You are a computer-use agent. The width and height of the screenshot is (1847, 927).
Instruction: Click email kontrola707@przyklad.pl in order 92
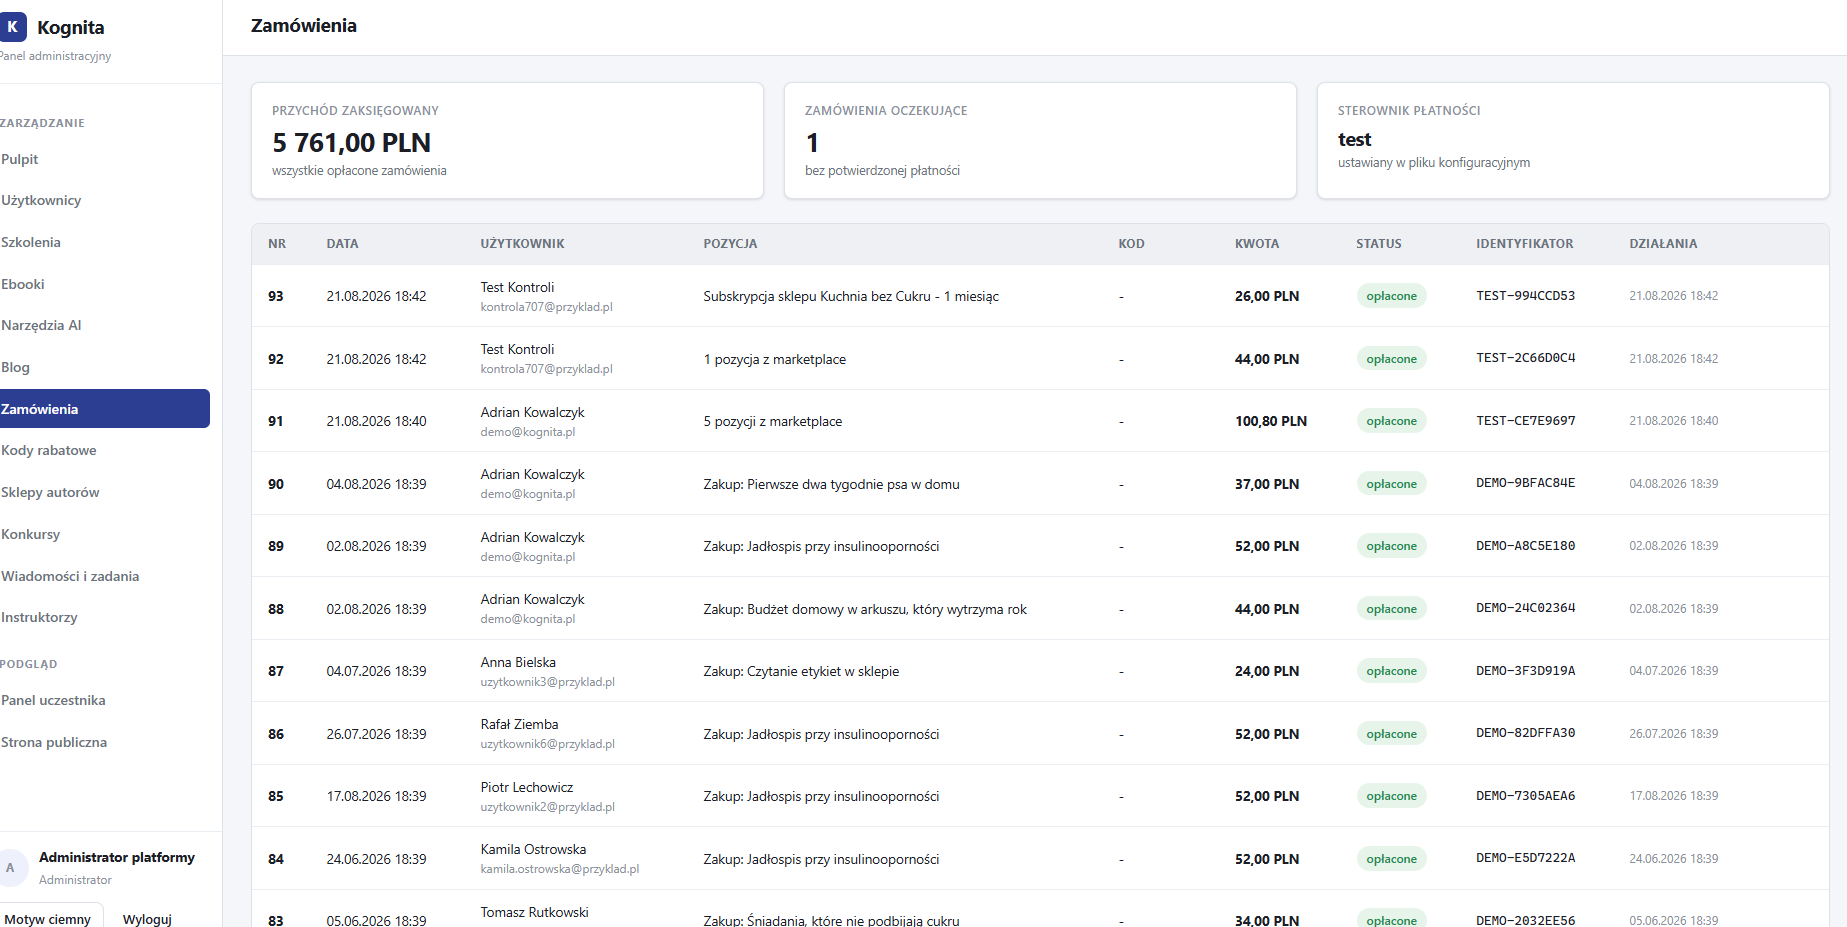(546, 369)
